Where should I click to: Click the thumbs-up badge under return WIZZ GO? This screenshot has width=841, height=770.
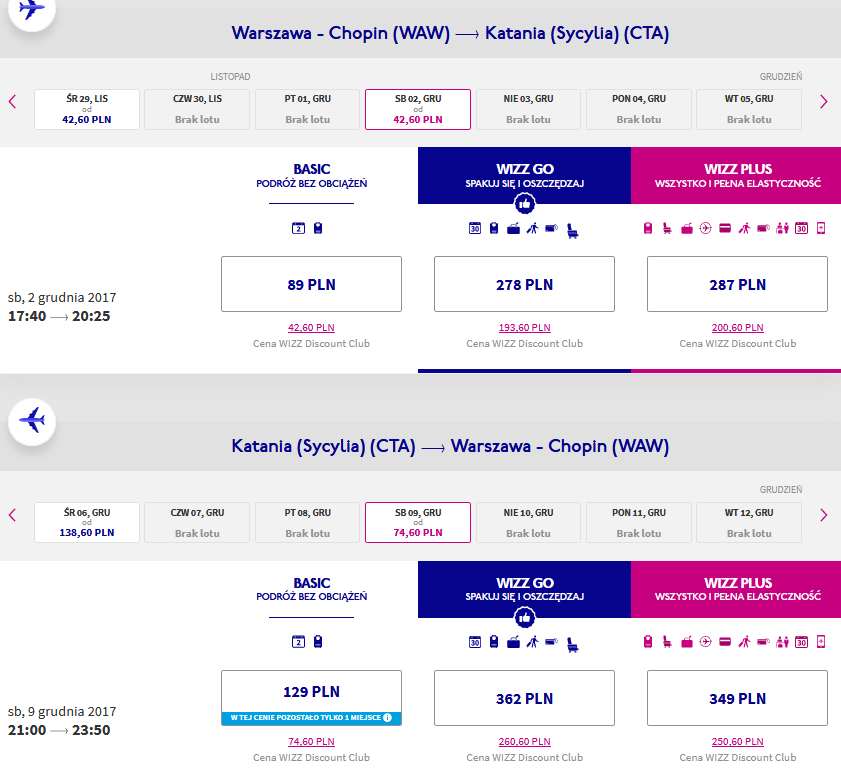pos(525,618)
